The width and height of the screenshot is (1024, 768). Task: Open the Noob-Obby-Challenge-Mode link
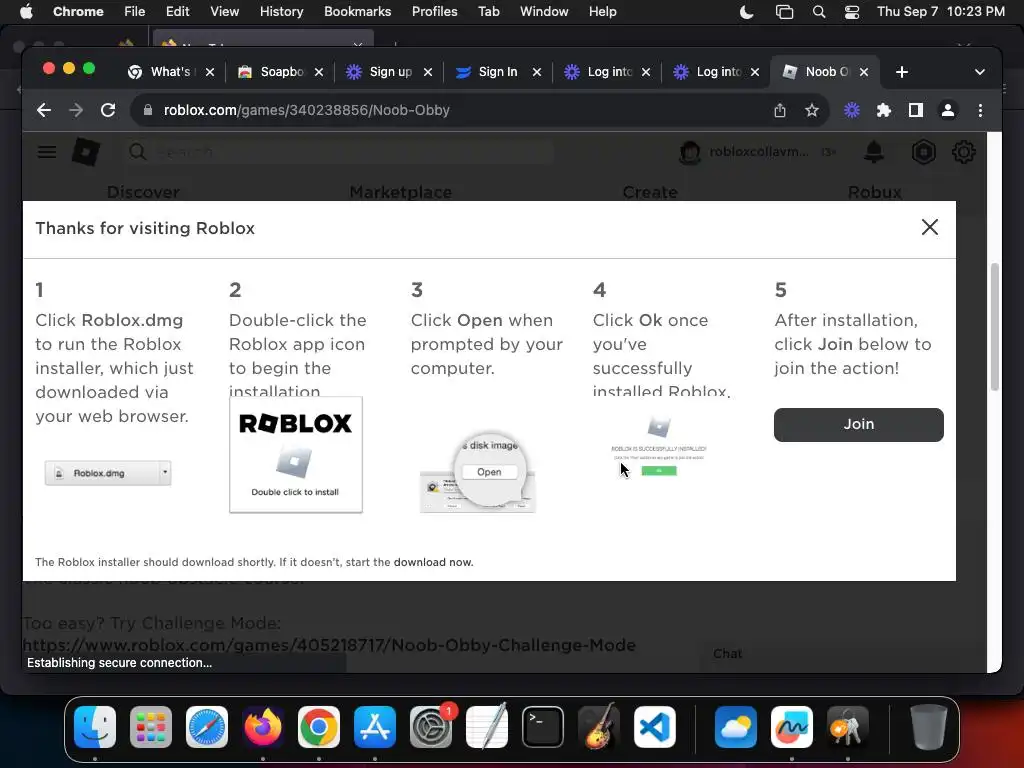(329, 645)
